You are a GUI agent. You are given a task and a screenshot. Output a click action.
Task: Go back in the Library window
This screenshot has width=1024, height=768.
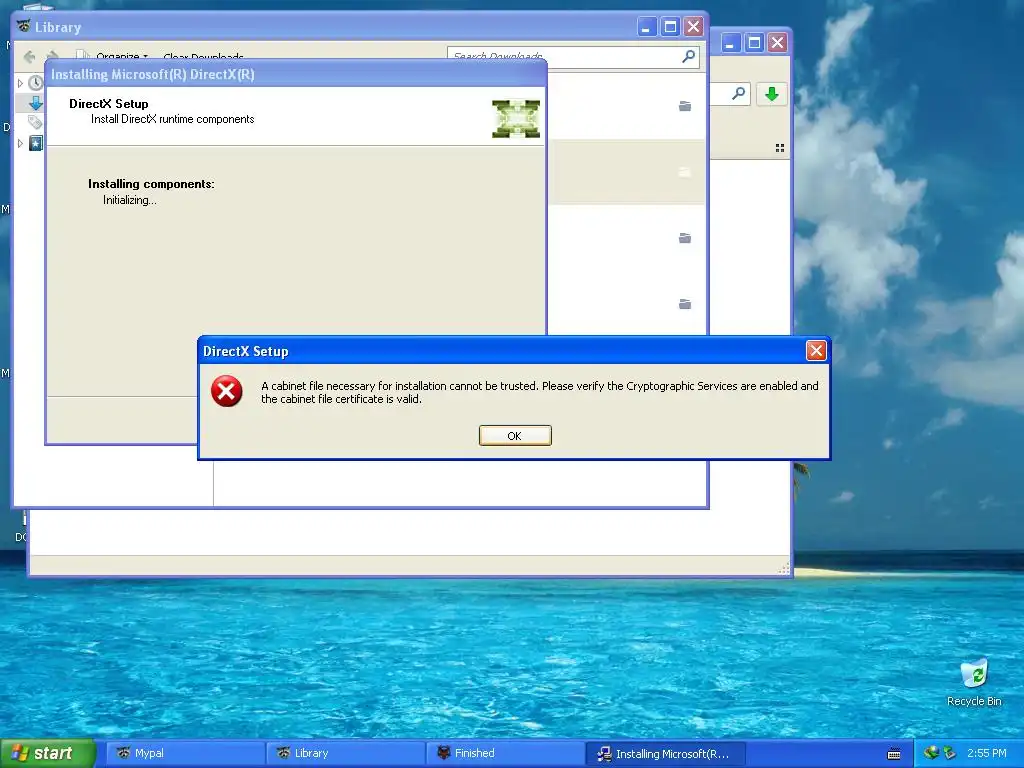[29, 56]
